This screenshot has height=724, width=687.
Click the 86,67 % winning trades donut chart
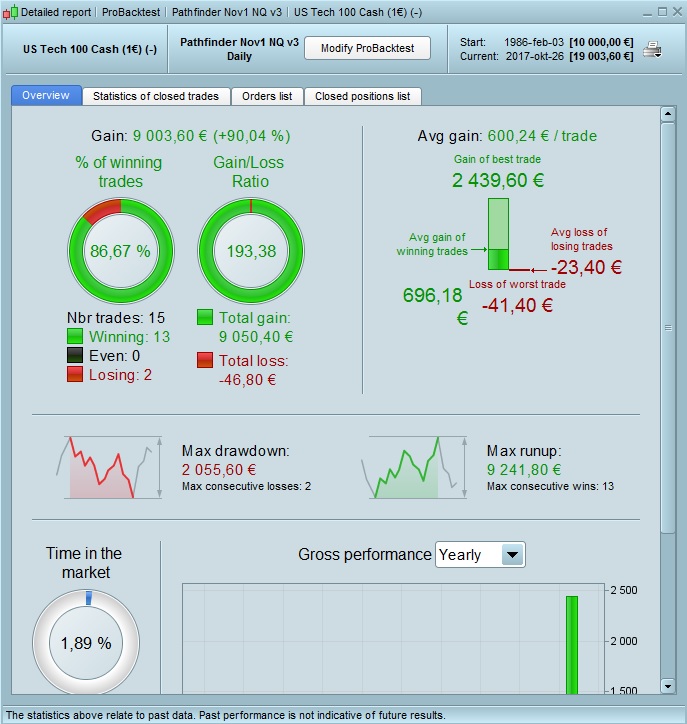coord(121,251)
